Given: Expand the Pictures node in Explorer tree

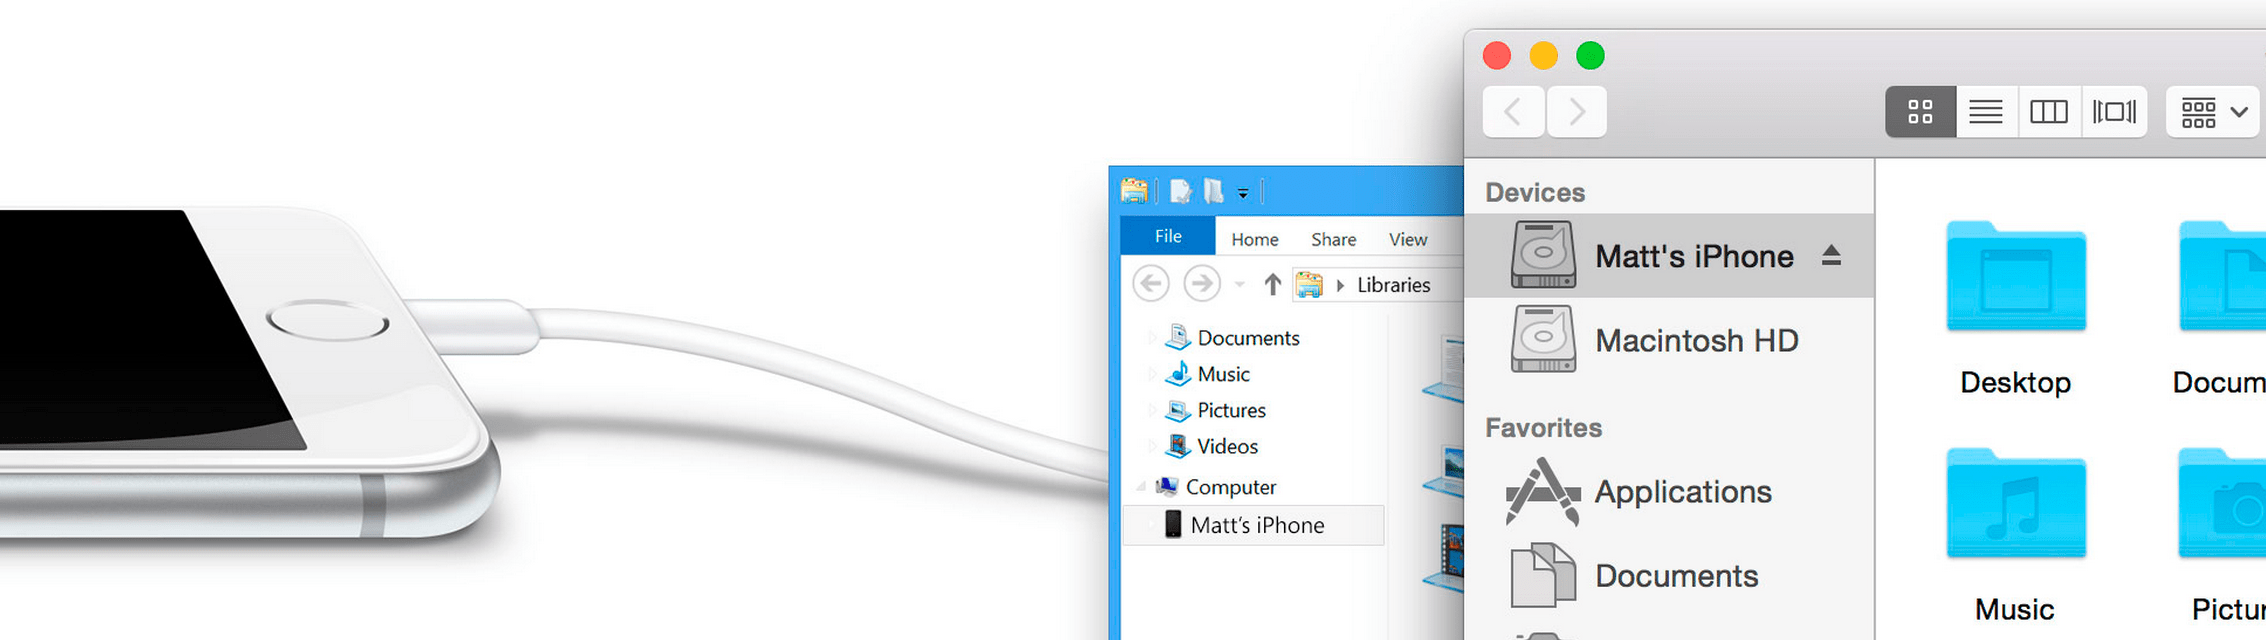Looking at the screenshot, I should click(x=1153, y=410).
